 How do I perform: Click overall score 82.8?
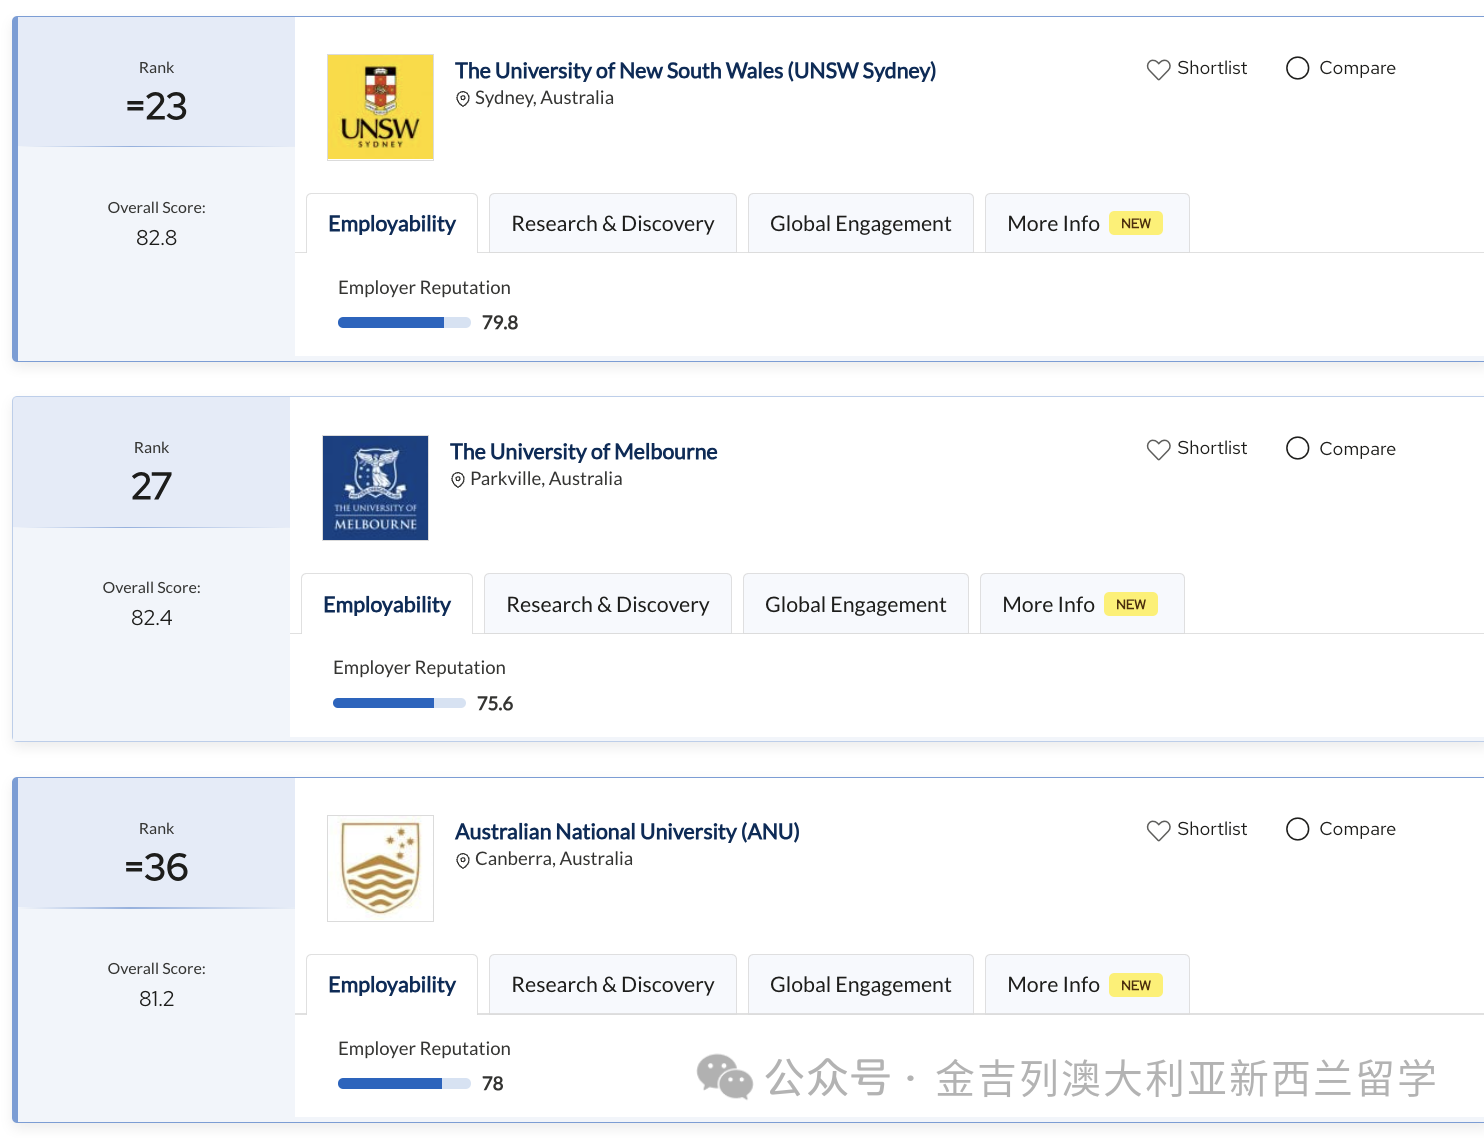pyautogui.click(x=156, y=238)
